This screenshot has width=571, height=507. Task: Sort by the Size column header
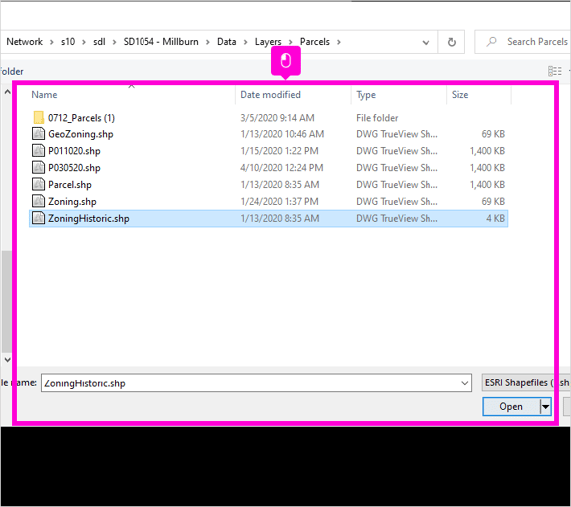460,95
